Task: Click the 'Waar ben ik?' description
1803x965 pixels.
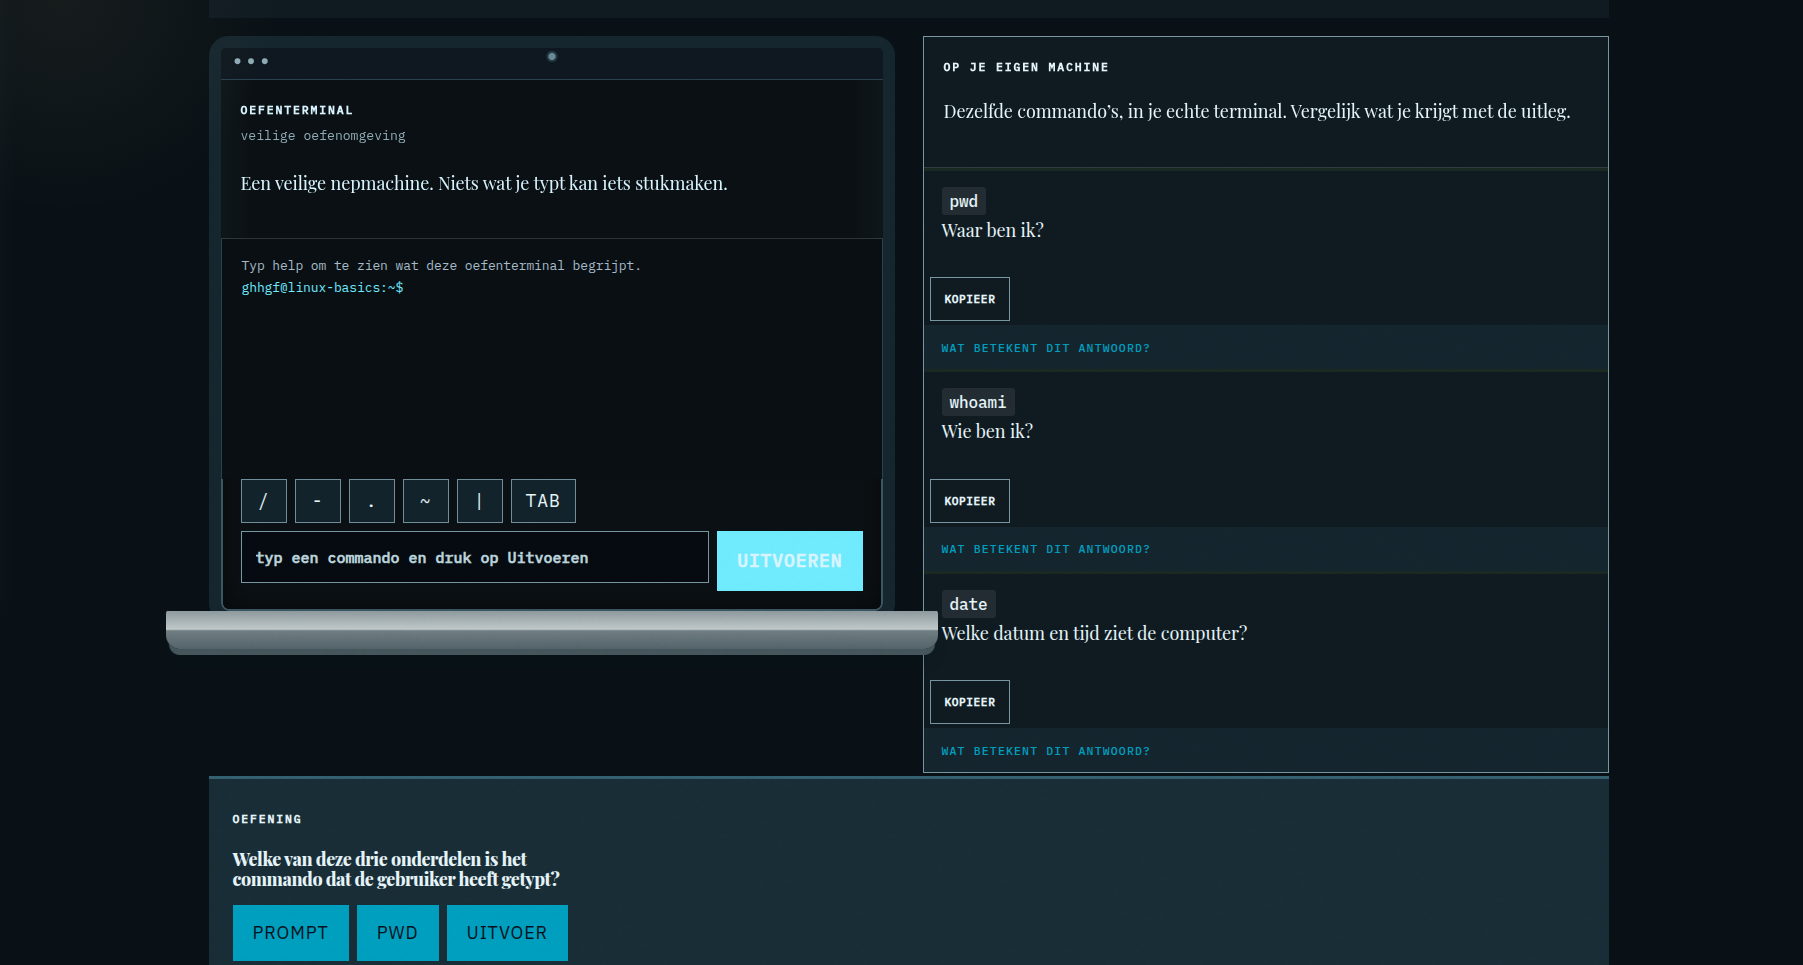Action: (x=993, y=230)
